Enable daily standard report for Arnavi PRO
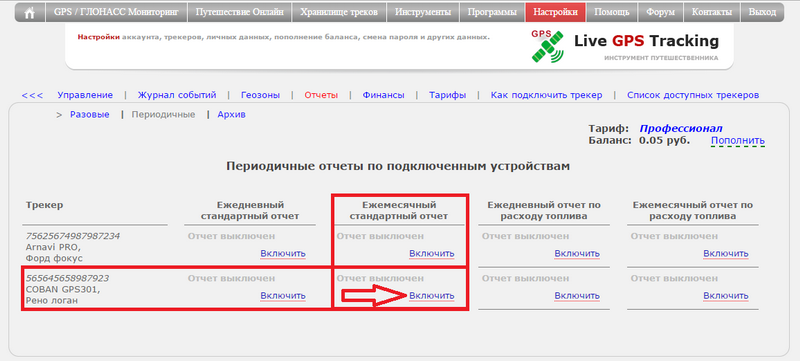This screenshot has width=800, height=361. 283,253
